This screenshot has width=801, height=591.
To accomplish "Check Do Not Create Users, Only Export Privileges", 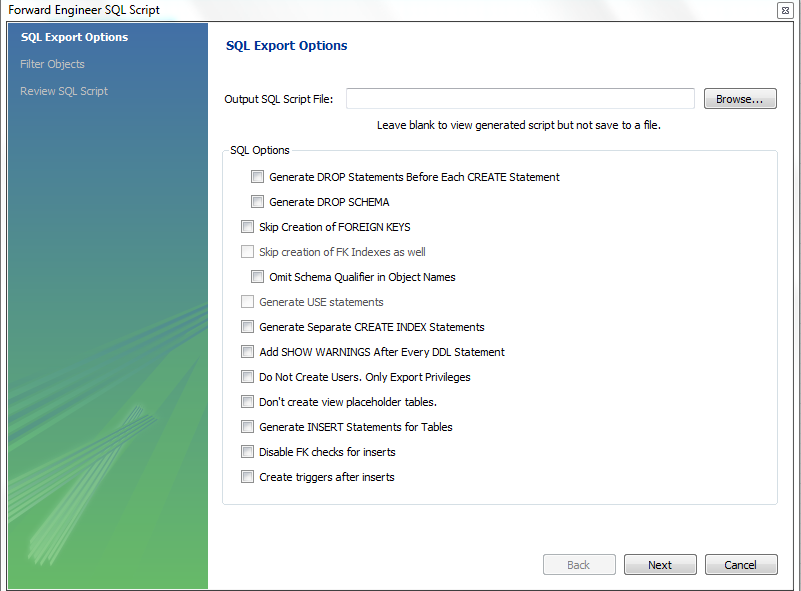I will click(x=248, y=377).
